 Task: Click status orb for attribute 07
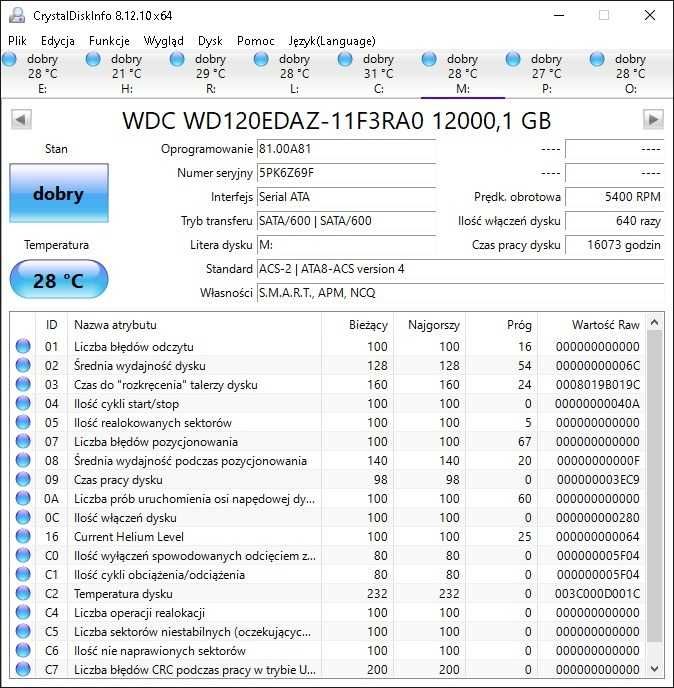tap(23, 441)
